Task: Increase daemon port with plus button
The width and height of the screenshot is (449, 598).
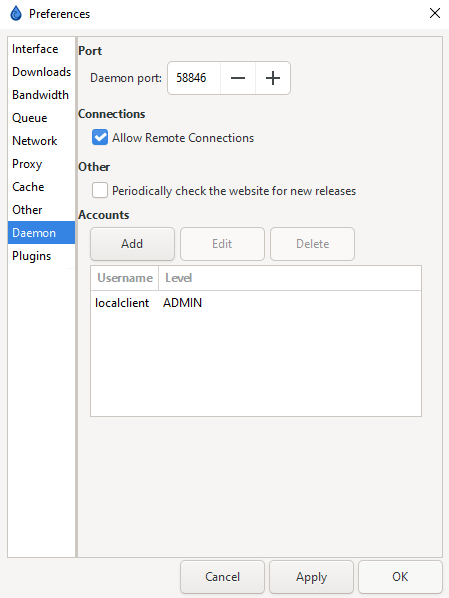Action: click(273, 78)
